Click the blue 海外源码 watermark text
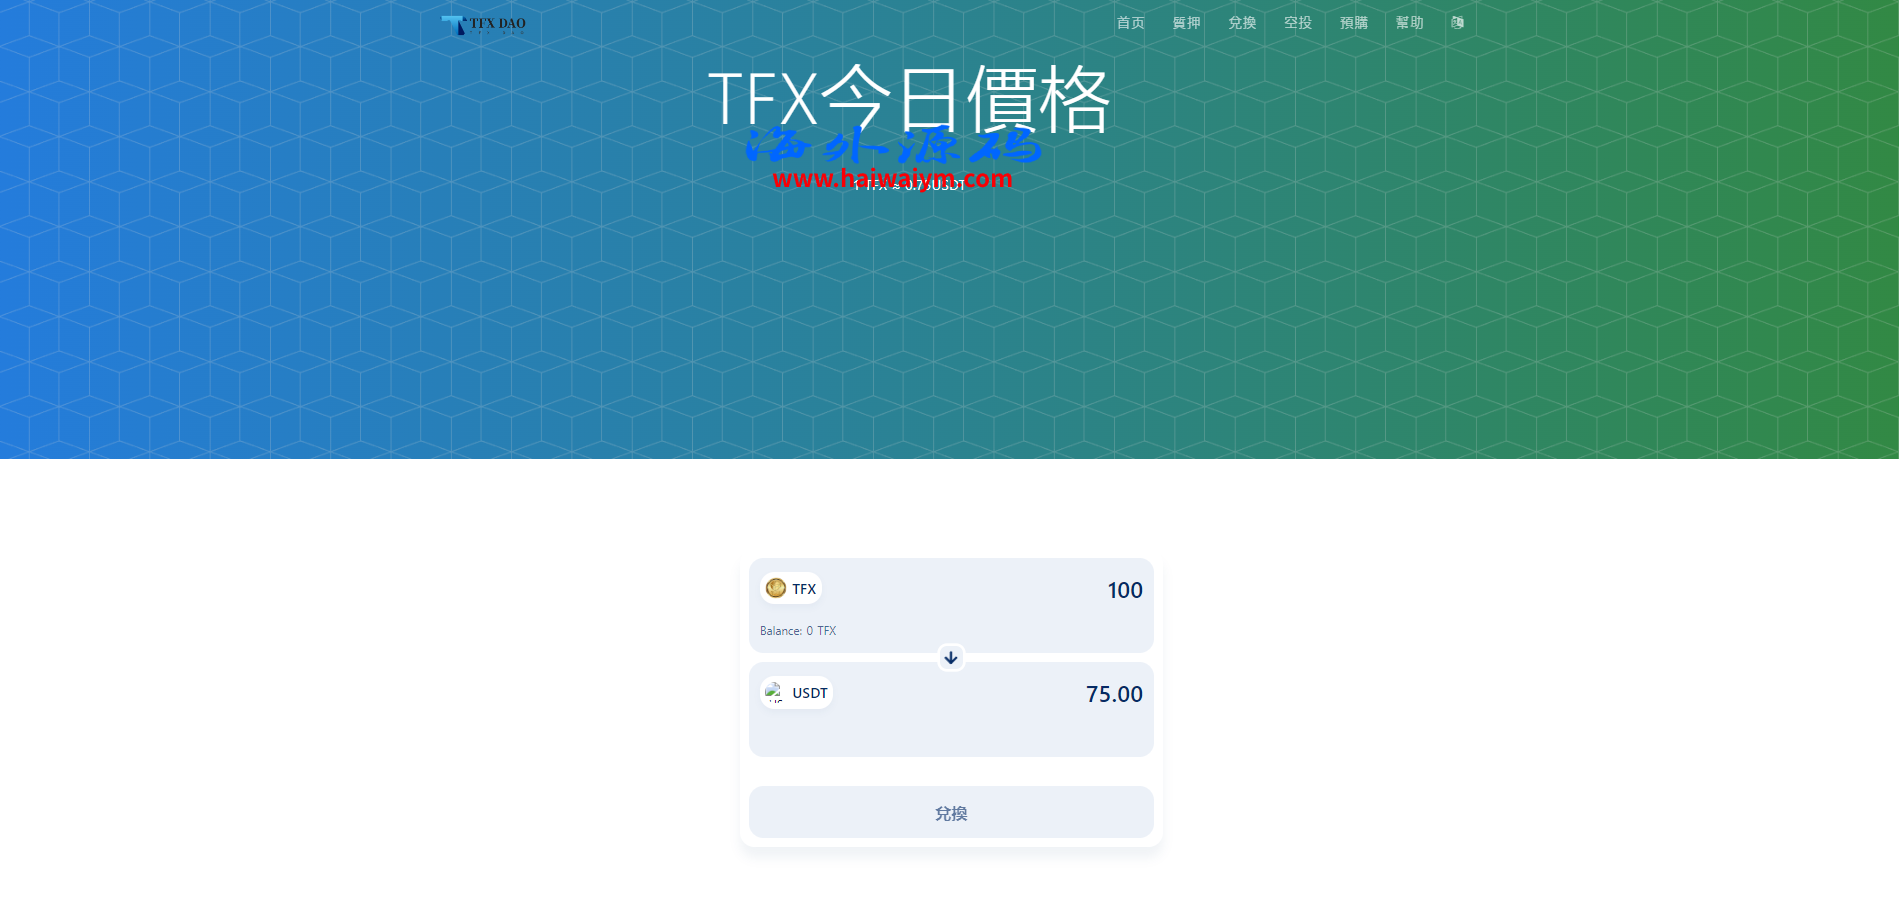This screenshot has width=1899, height=920. [x=892, y=147]
